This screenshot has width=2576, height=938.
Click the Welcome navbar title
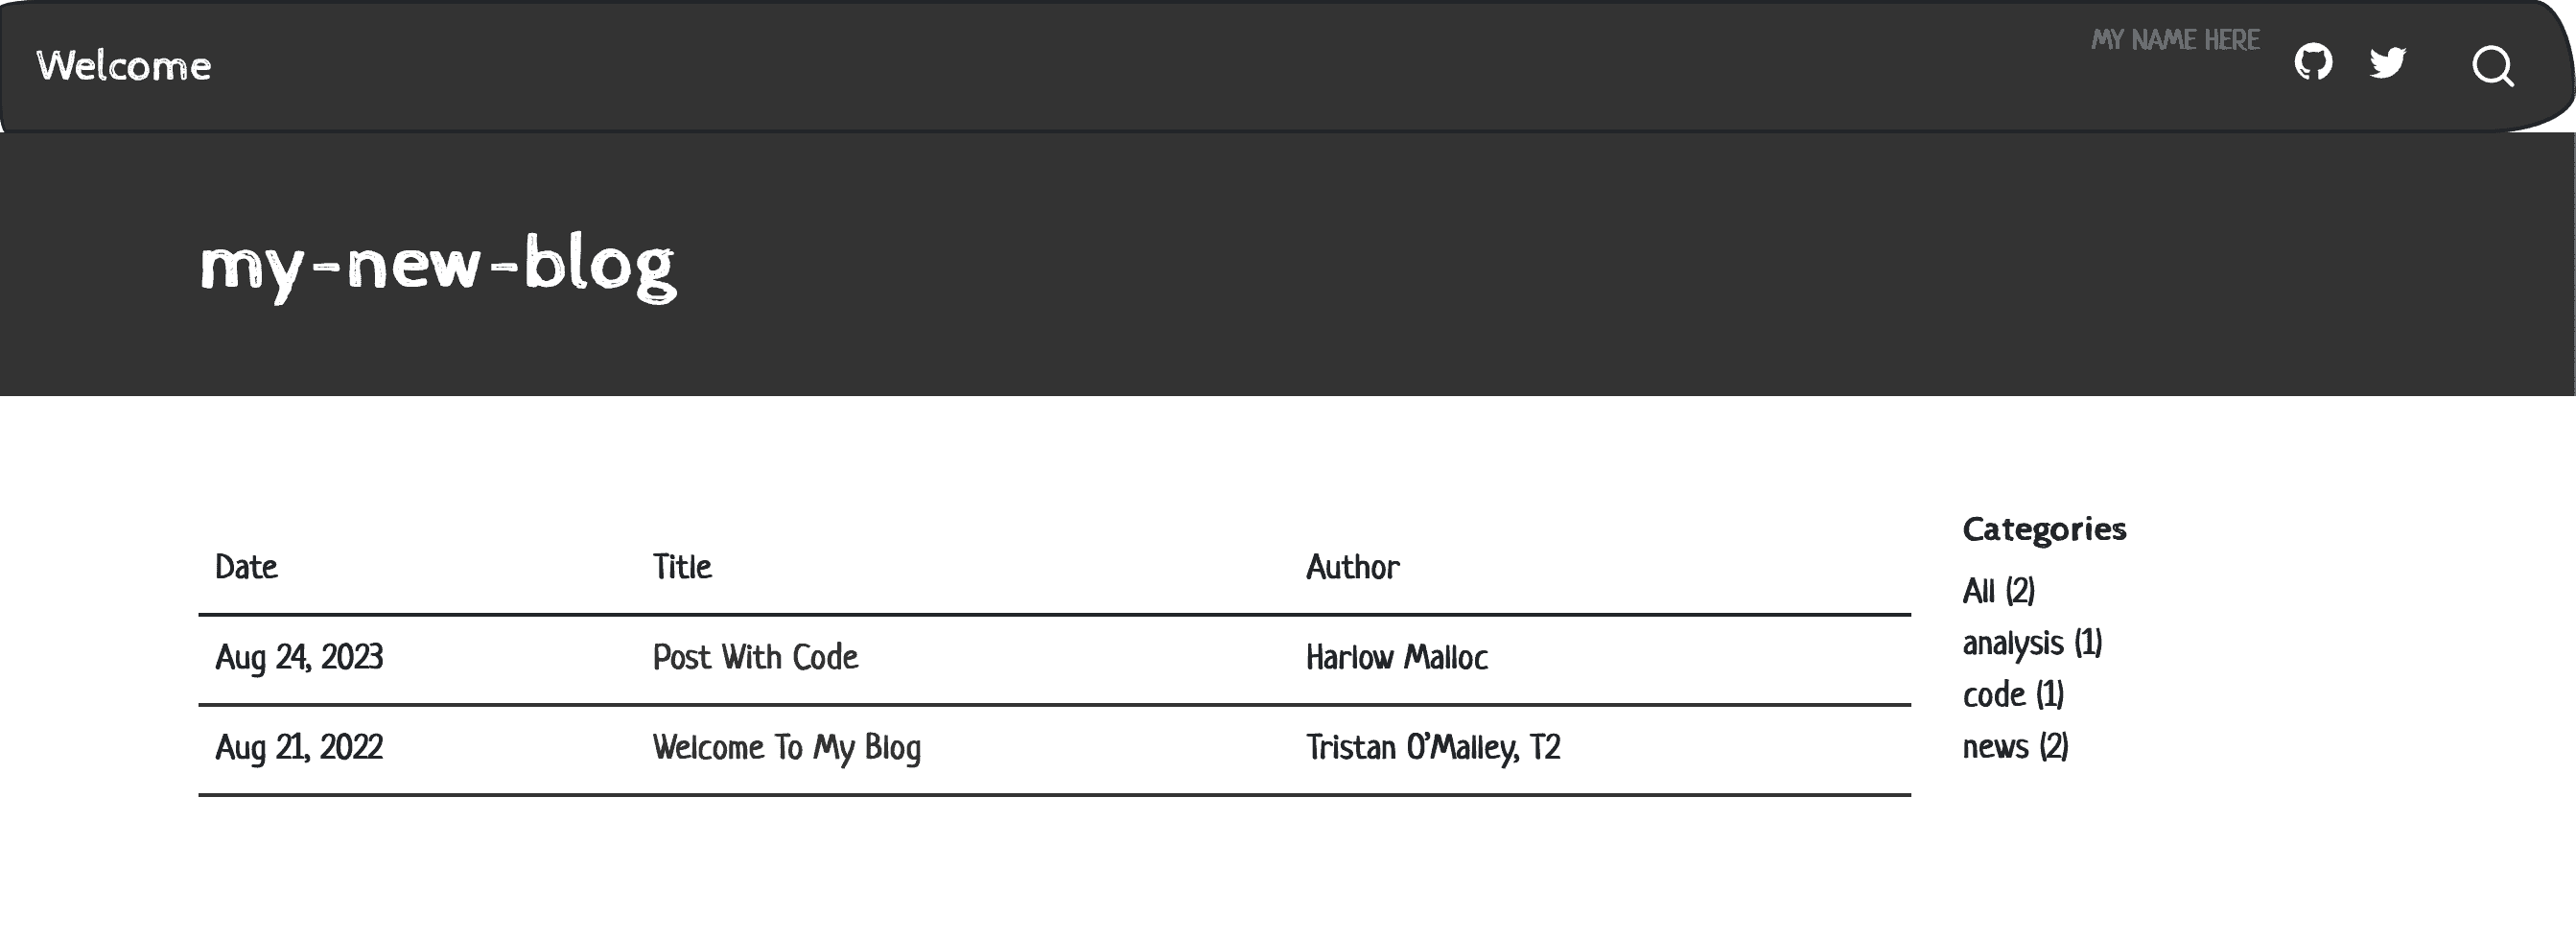click(124, 66)
